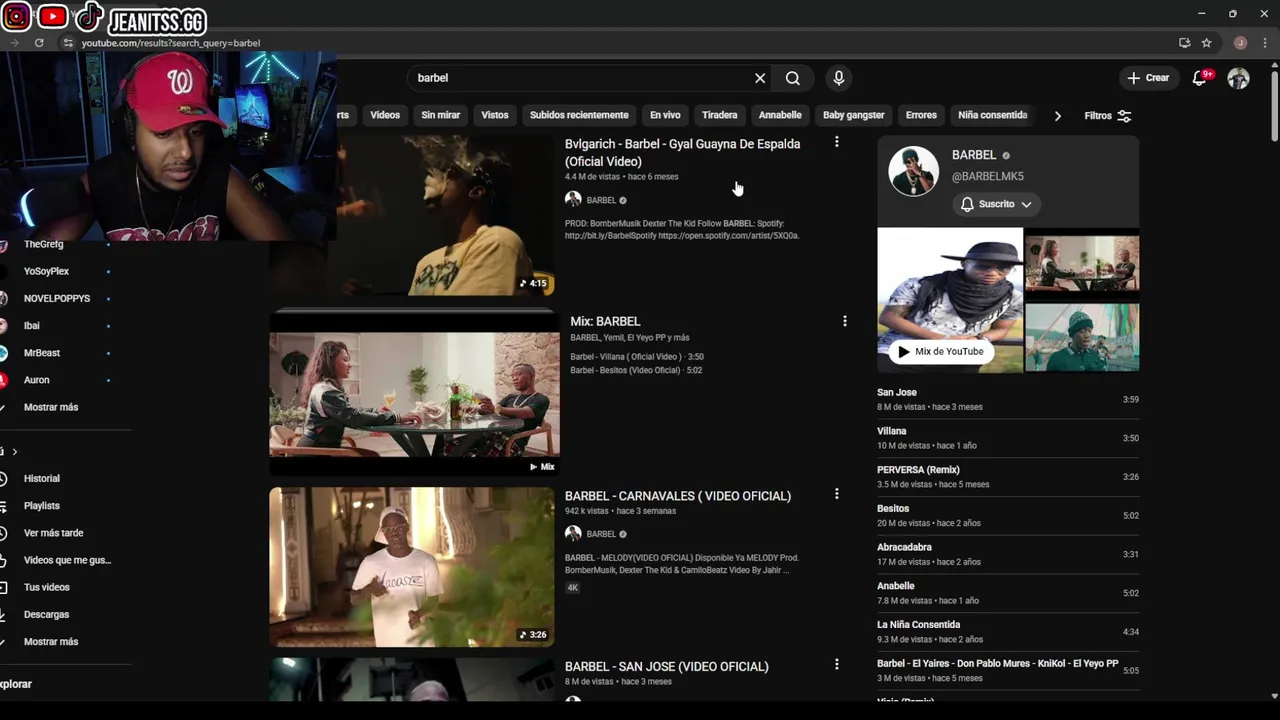Open Descargas in the sidebar
1280x720 pixels.
point(46,614)
